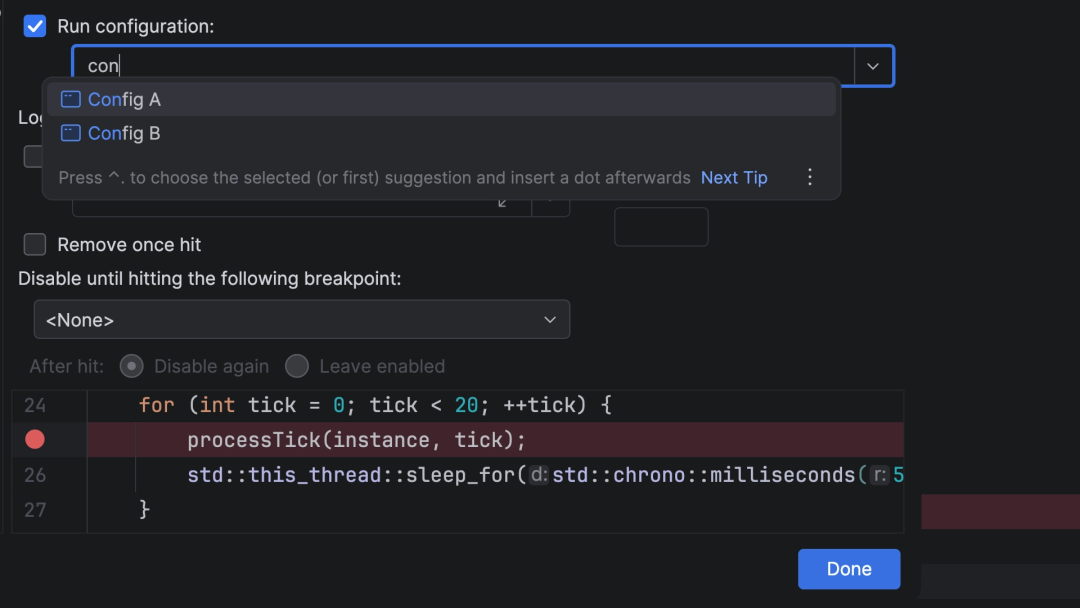This screenshot has width=1080, height=608.
Task: Click the closing brace on line 27
Action: [x=144, y=510]
